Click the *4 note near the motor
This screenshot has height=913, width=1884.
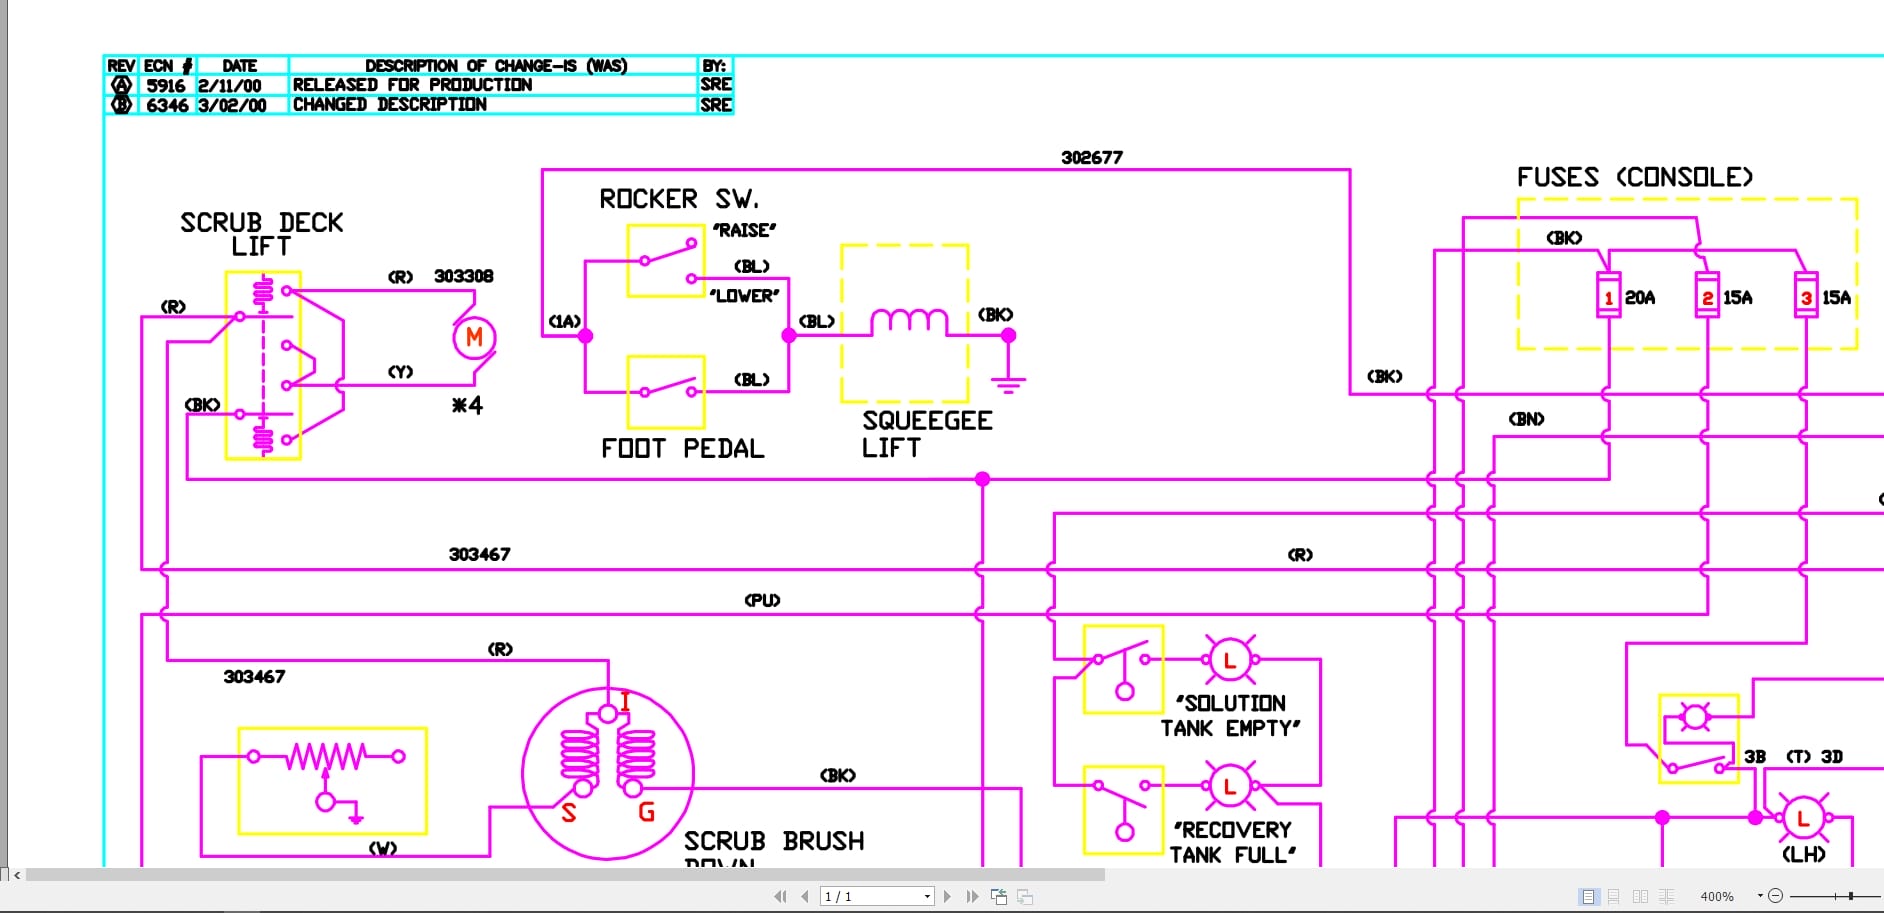point(467,405)
